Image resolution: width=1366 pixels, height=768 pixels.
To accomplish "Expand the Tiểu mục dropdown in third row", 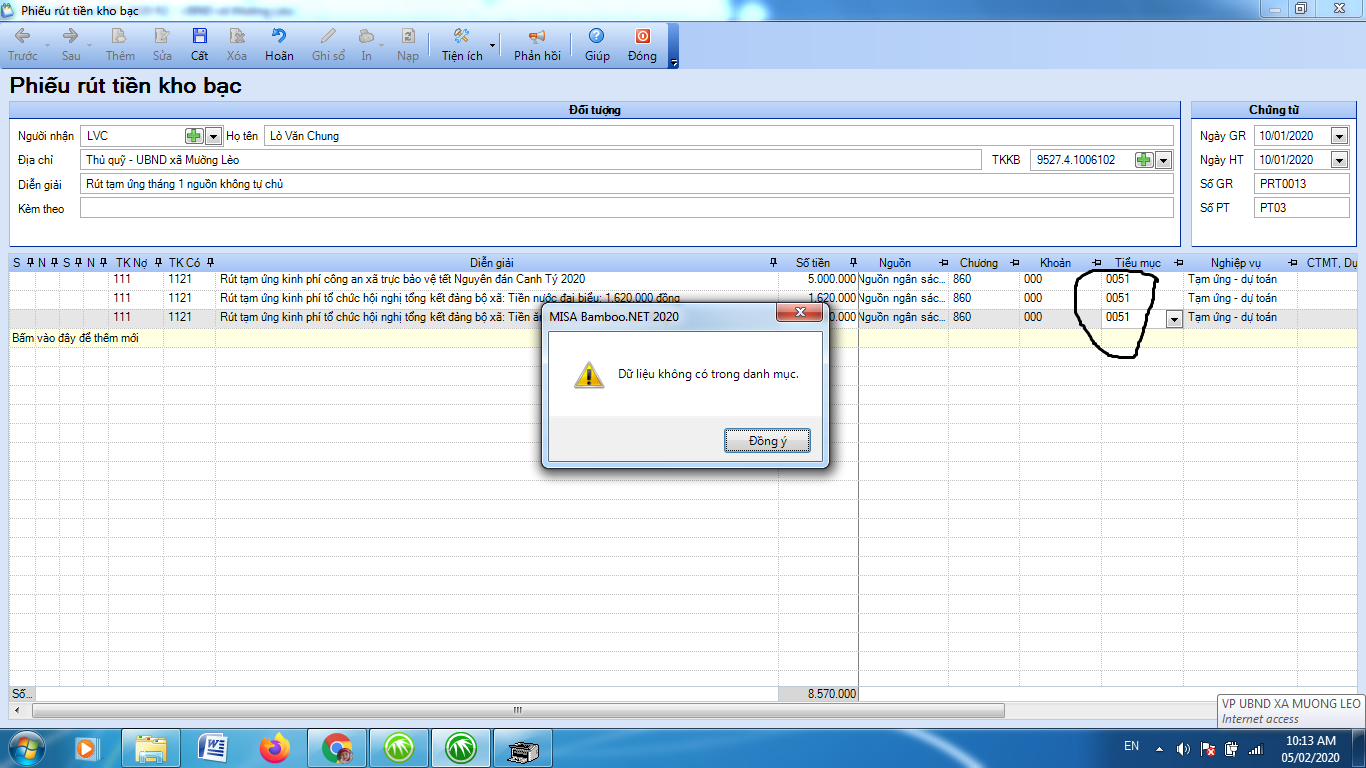I will (x=1174, y=319).
